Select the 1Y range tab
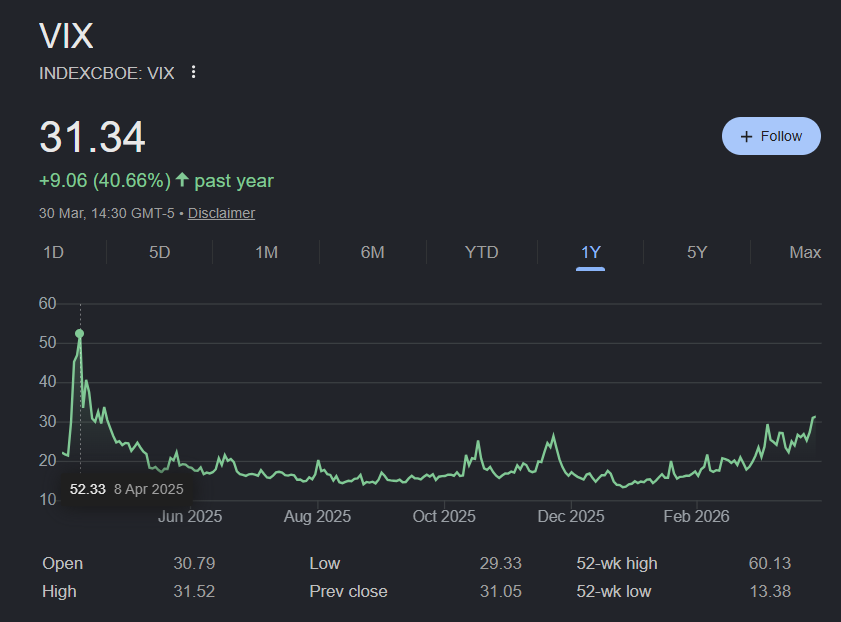The width and height of the screenshot is (841, 622). click(x=591, y=253)
